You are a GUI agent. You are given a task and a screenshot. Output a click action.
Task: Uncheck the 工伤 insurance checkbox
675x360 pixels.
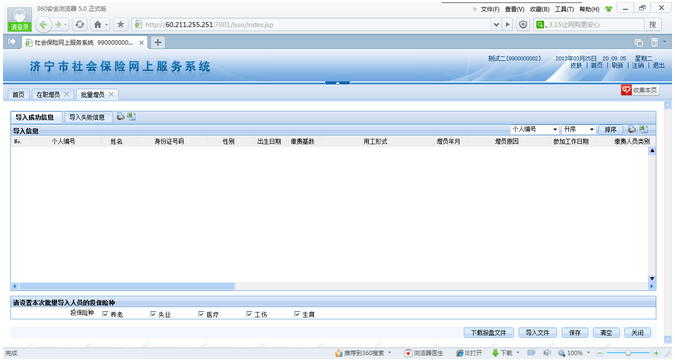(249, 314)
